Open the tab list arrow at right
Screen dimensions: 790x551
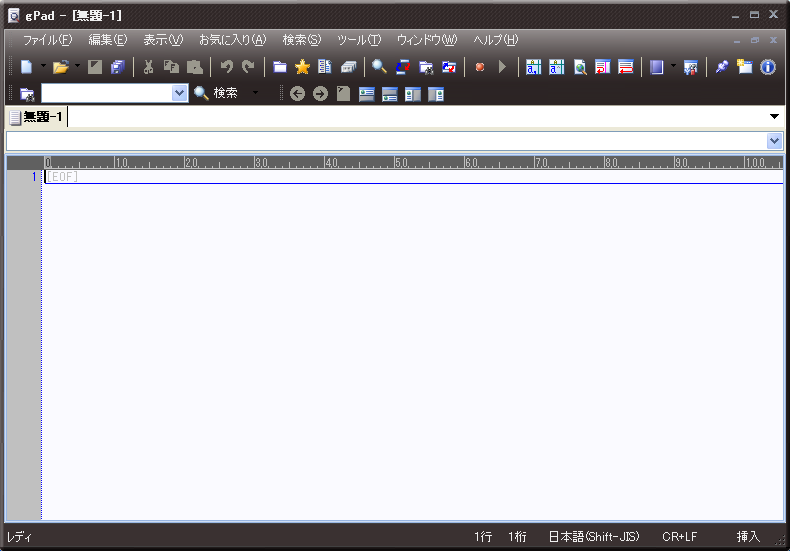click(774, 117)
